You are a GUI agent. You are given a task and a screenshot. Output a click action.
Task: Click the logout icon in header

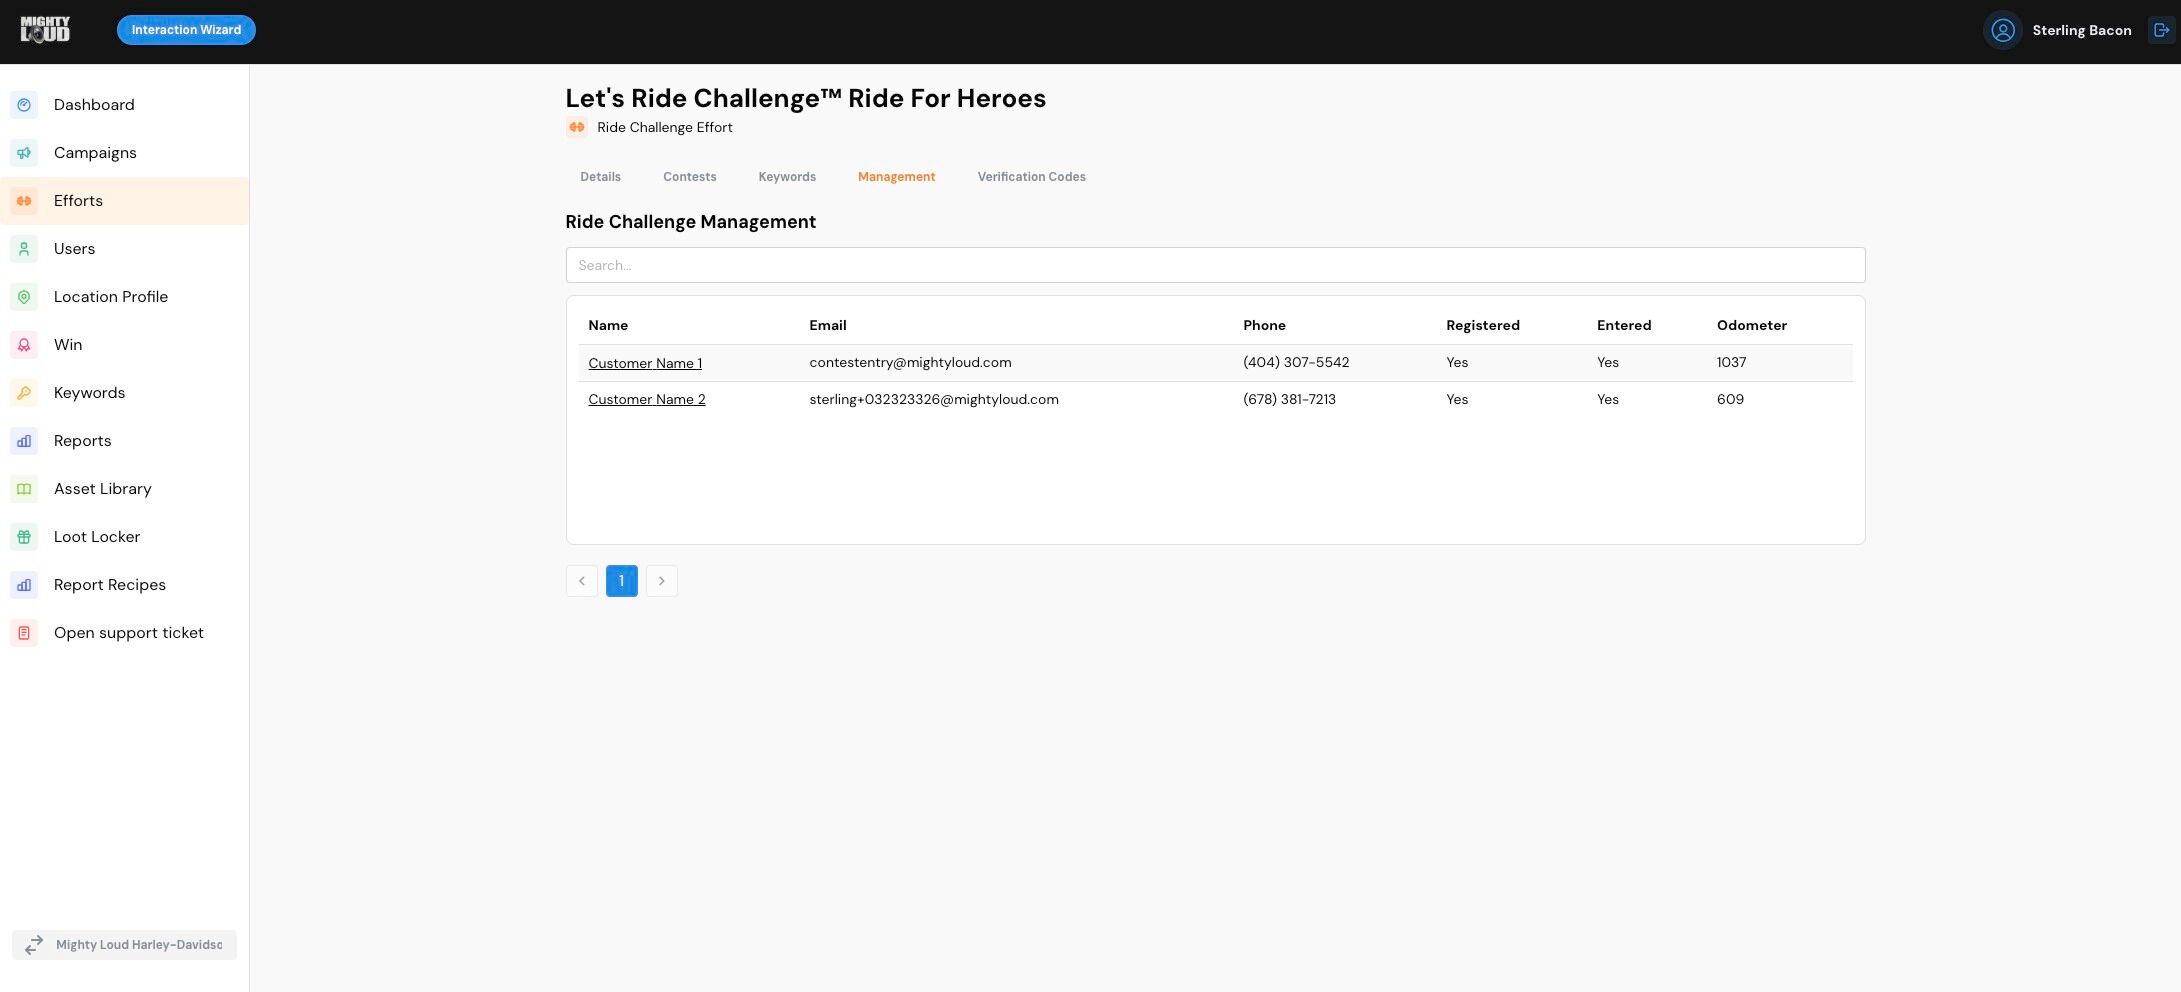click(x=2161, y=30)
